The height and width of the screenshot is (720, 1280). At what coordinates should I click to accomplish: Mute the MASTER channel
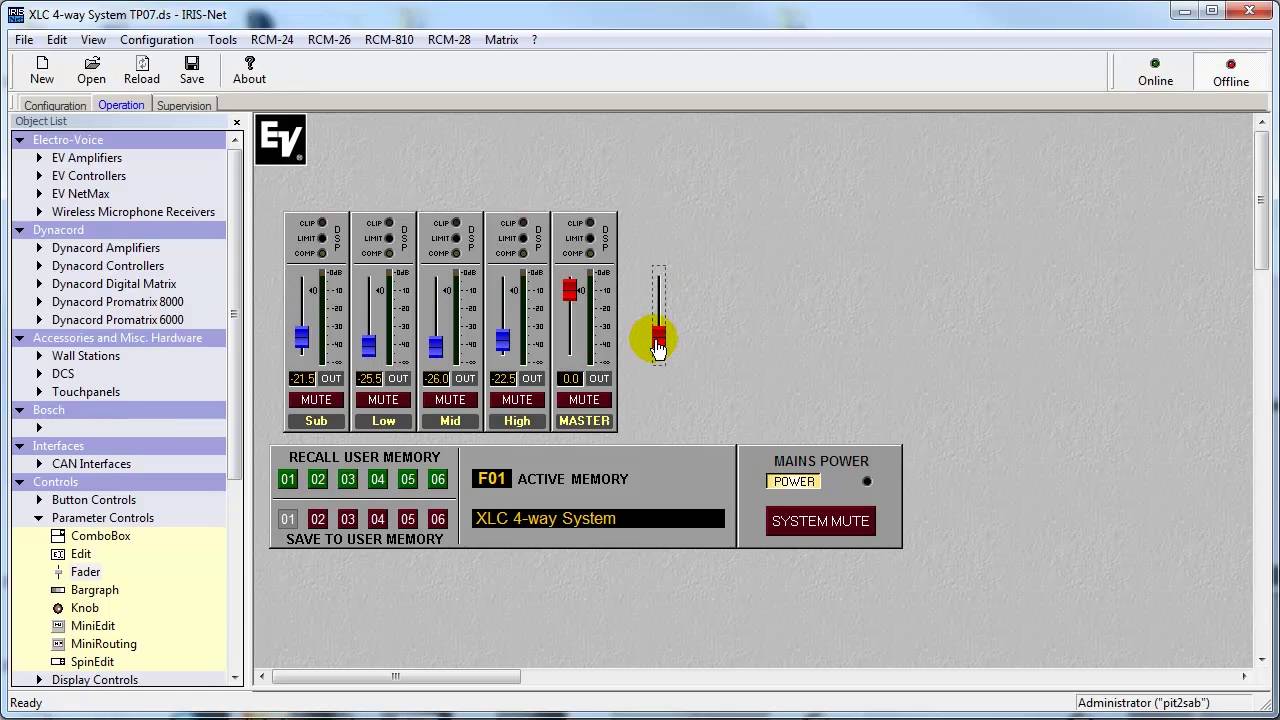pyautogui.click(x=584, y=400)
